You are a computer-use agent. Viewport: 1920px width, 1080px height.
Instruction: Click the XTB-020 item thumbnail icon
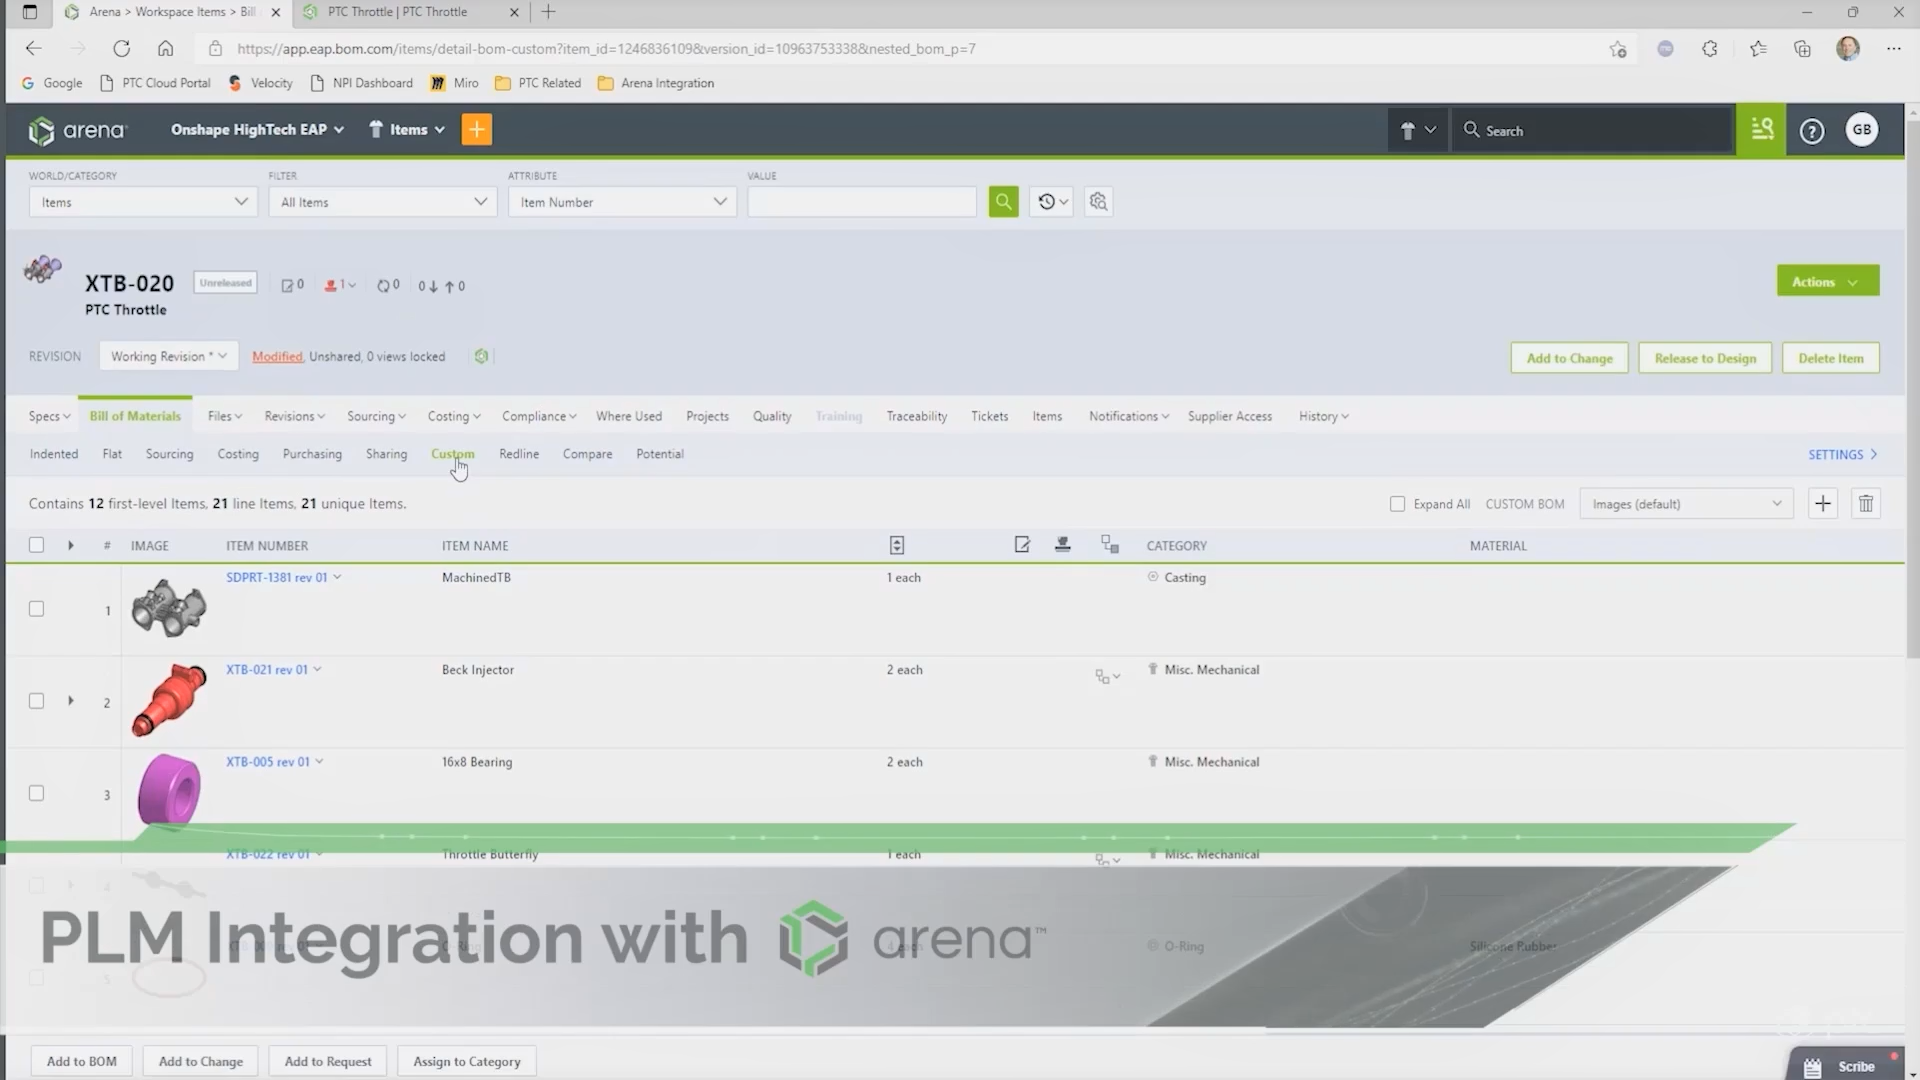click(43, 270)
